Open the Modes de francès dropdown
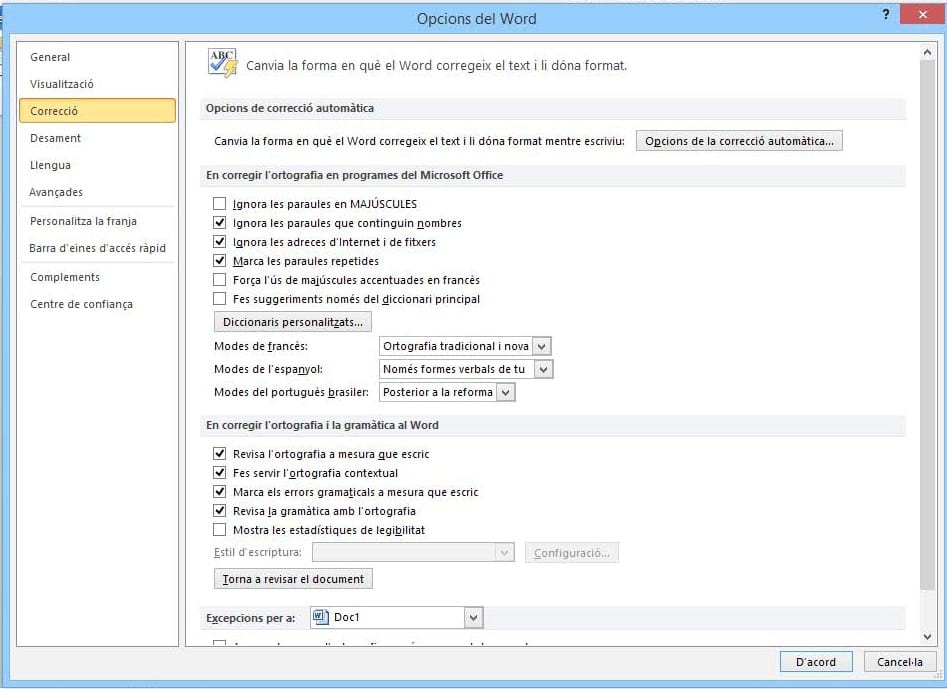The height and width of the screenshot is (689, 947). coord(541,346)
